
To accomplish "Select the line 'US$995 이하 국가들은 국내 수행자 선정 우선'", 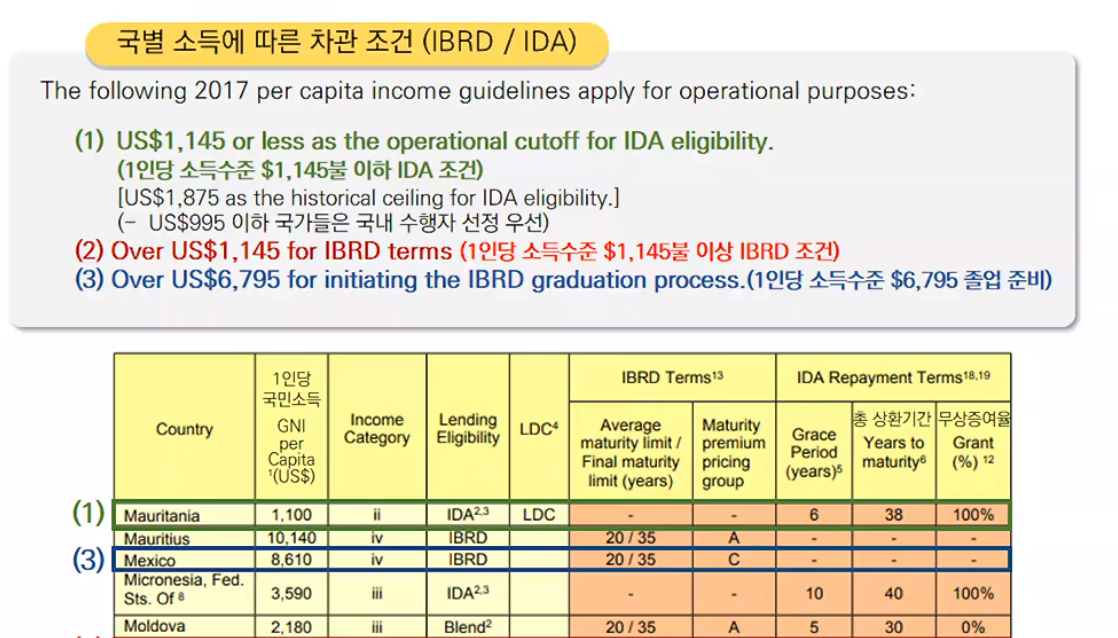I will [333, 223].
